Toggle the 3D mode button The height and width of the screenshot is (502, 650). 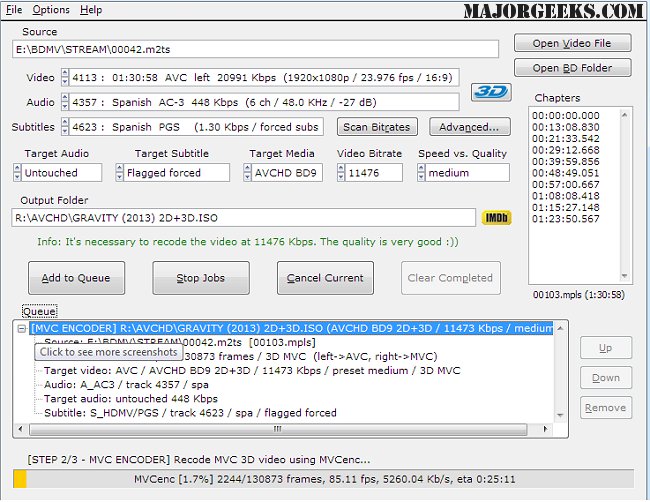[491, 92]
